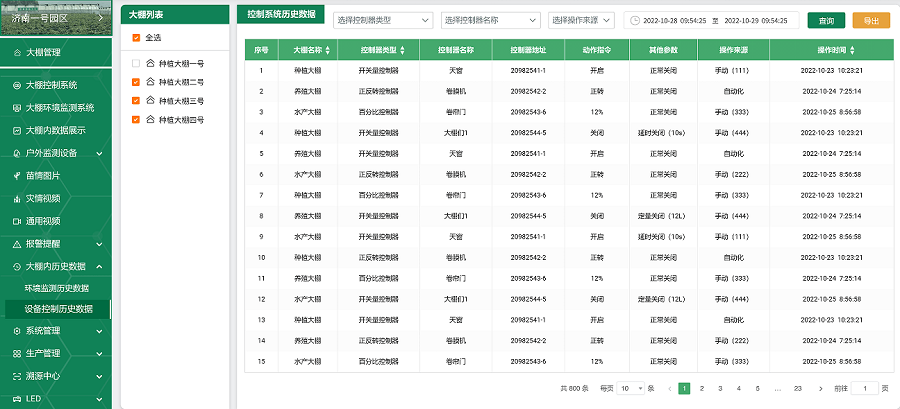
Task: Click the 通用视频 camera icon
Action: pos(17,221)
